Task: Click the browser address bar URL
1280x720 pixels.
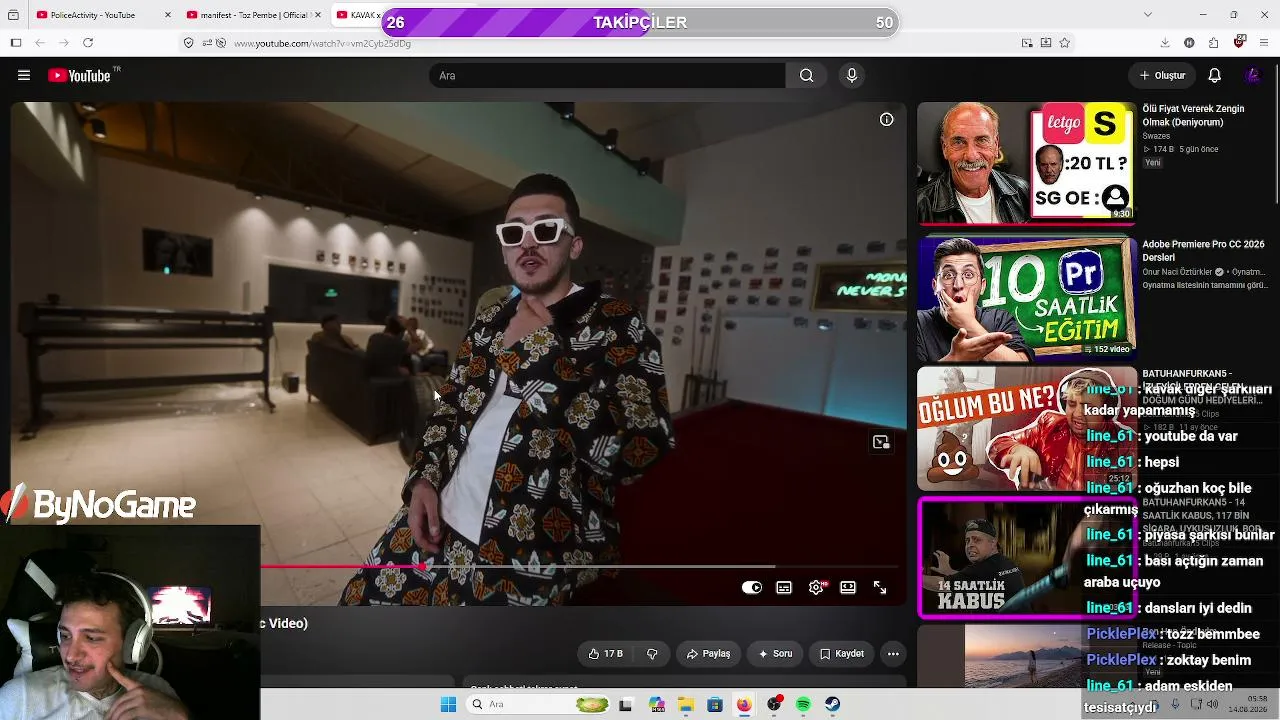Action: click(x=322, y=43)
